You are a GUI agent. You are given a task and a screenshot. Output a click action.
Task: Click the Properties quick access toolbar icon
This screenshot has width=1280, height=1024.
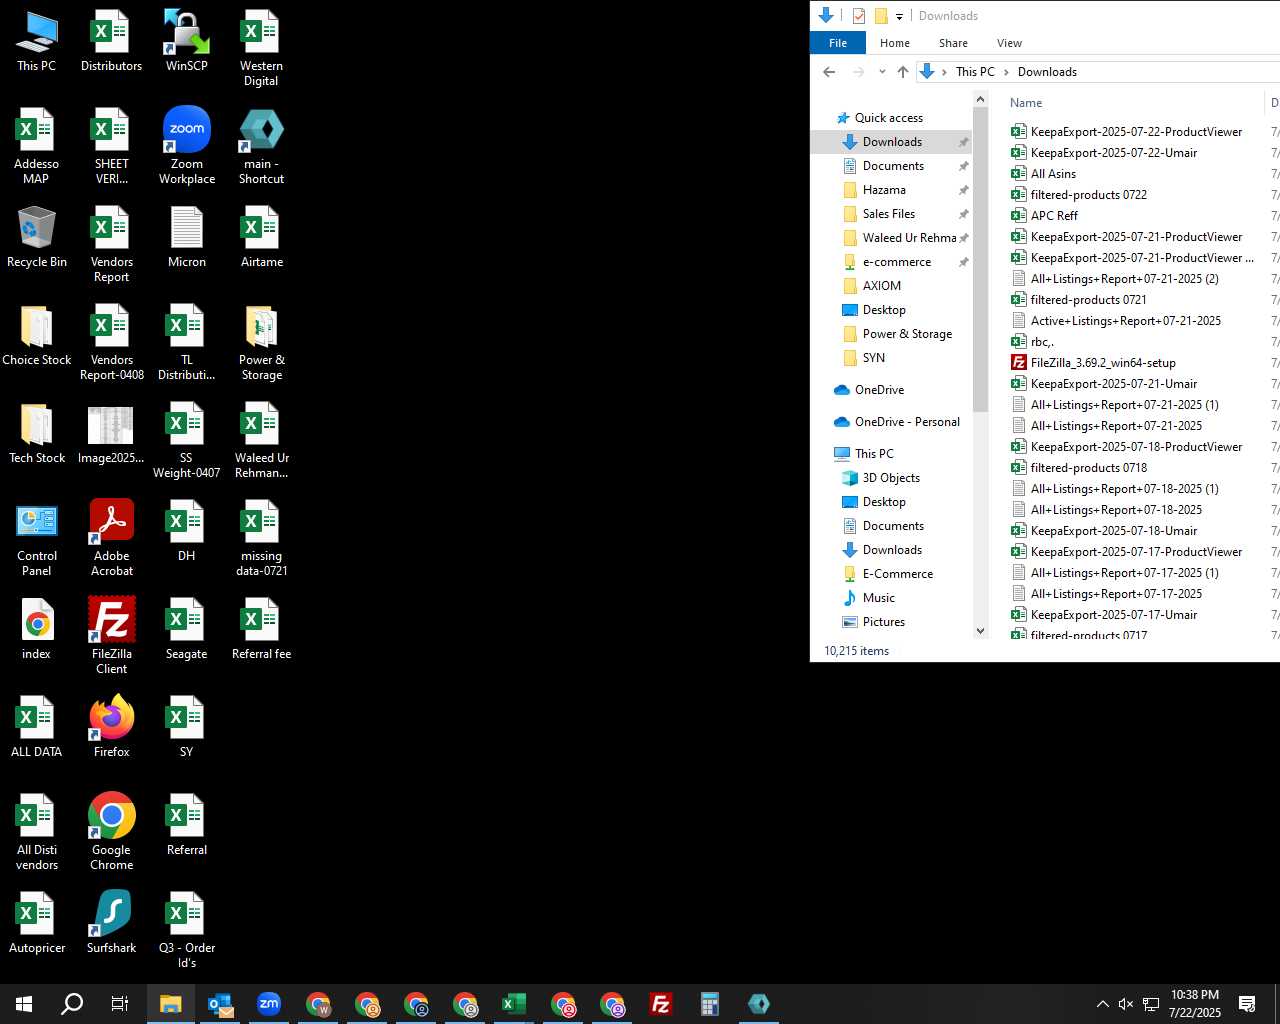click(x=859, y=15)
